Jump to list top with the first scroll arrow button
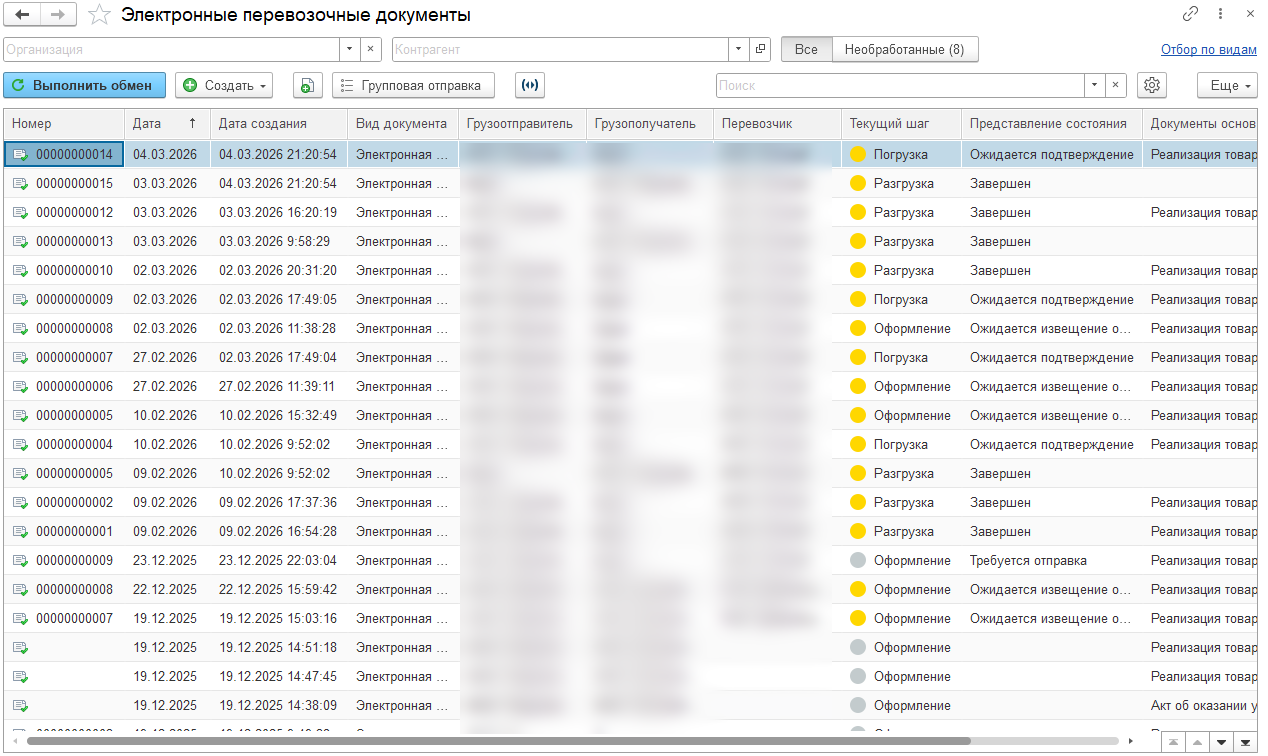 coord(1173,742)
